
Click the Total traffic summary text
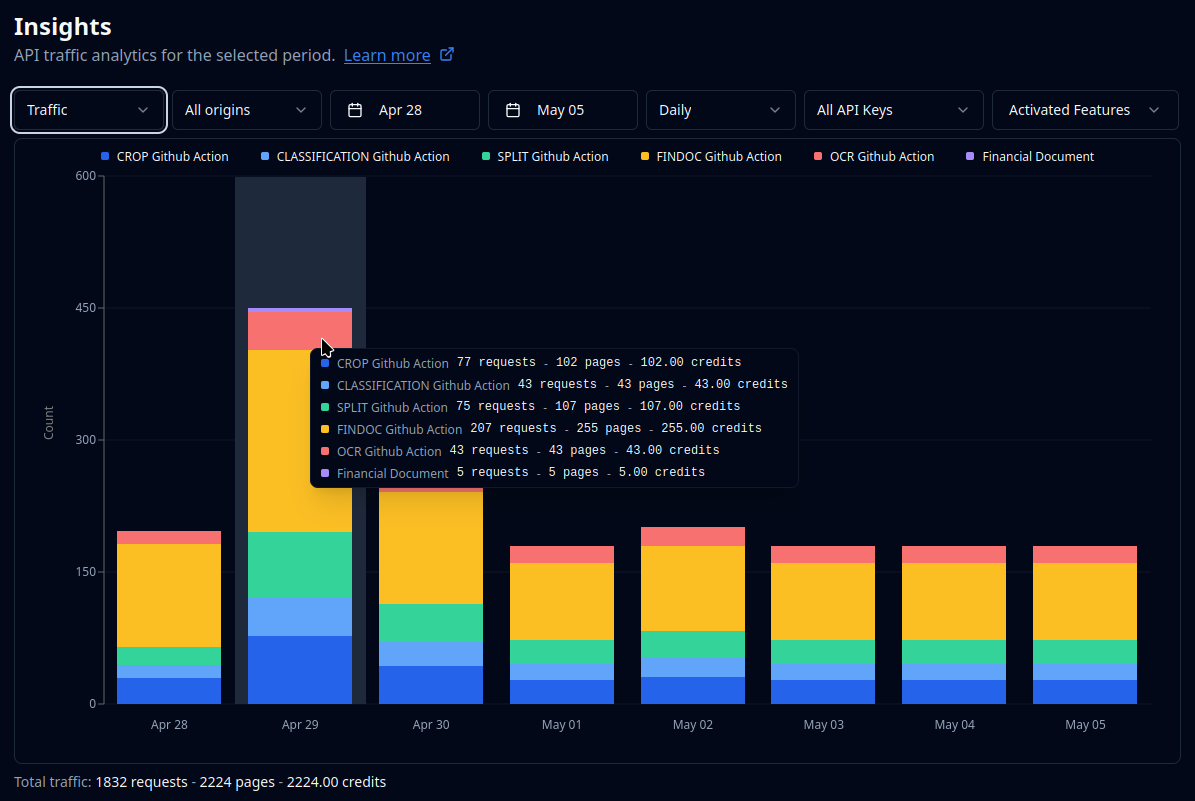[x=200, y=782]
